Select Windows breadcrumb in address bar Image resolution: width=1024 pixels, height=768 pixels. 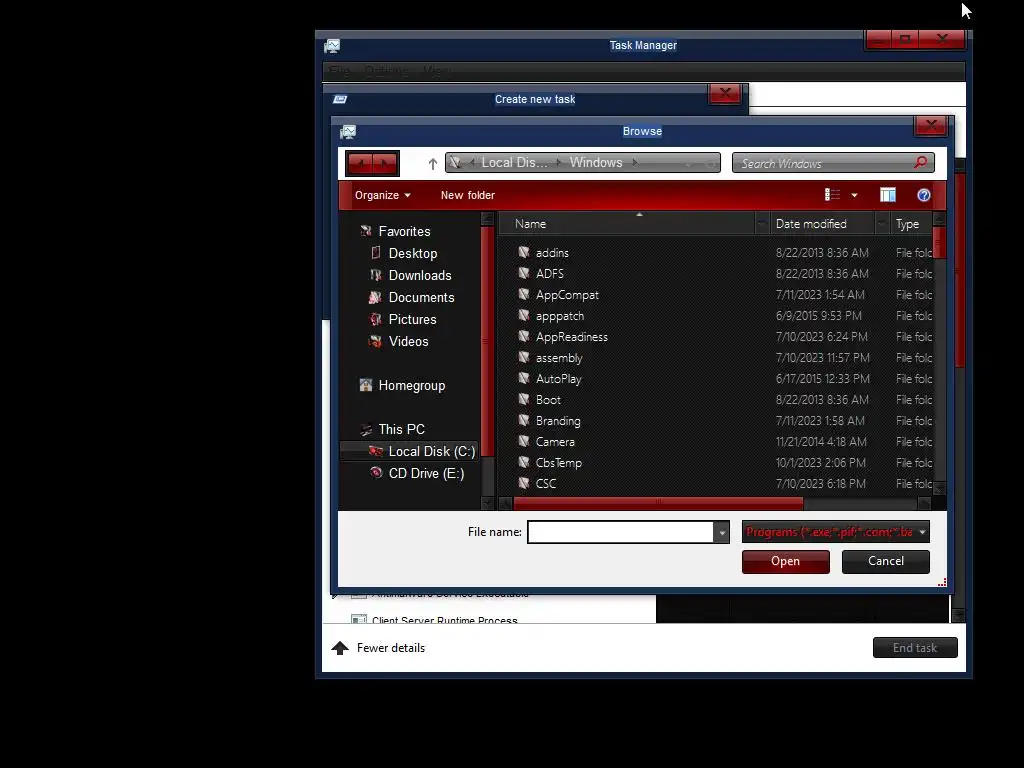click(596, 163)
